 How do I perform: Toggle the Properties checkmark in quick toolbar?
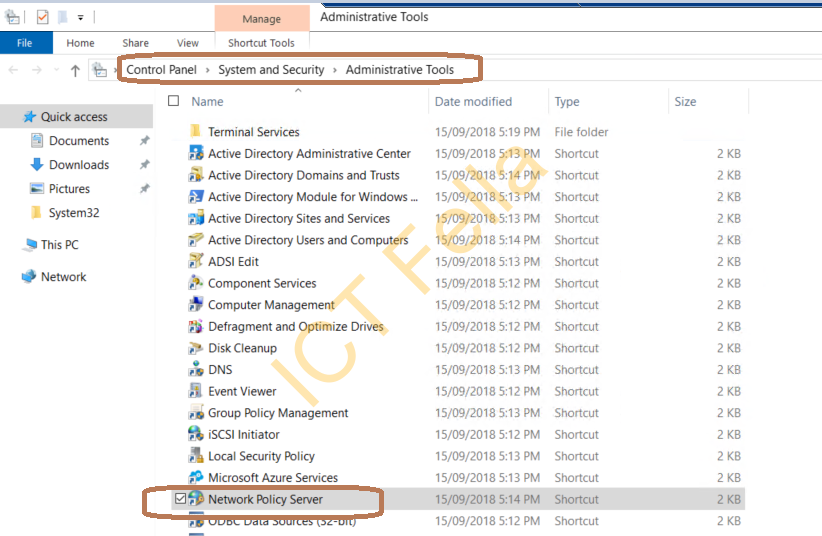42,17
